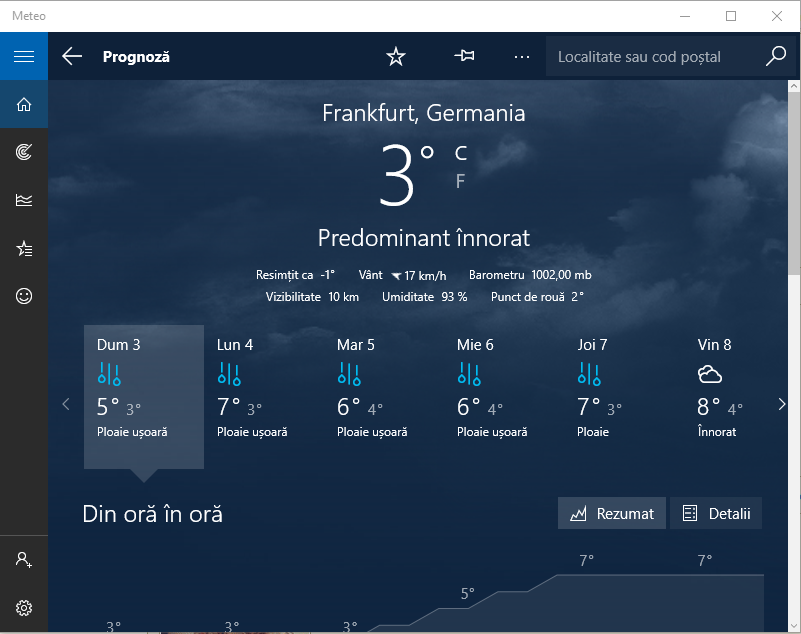Select the Dum 3 forecast day
801x634 pixels.
pos(144,396)
